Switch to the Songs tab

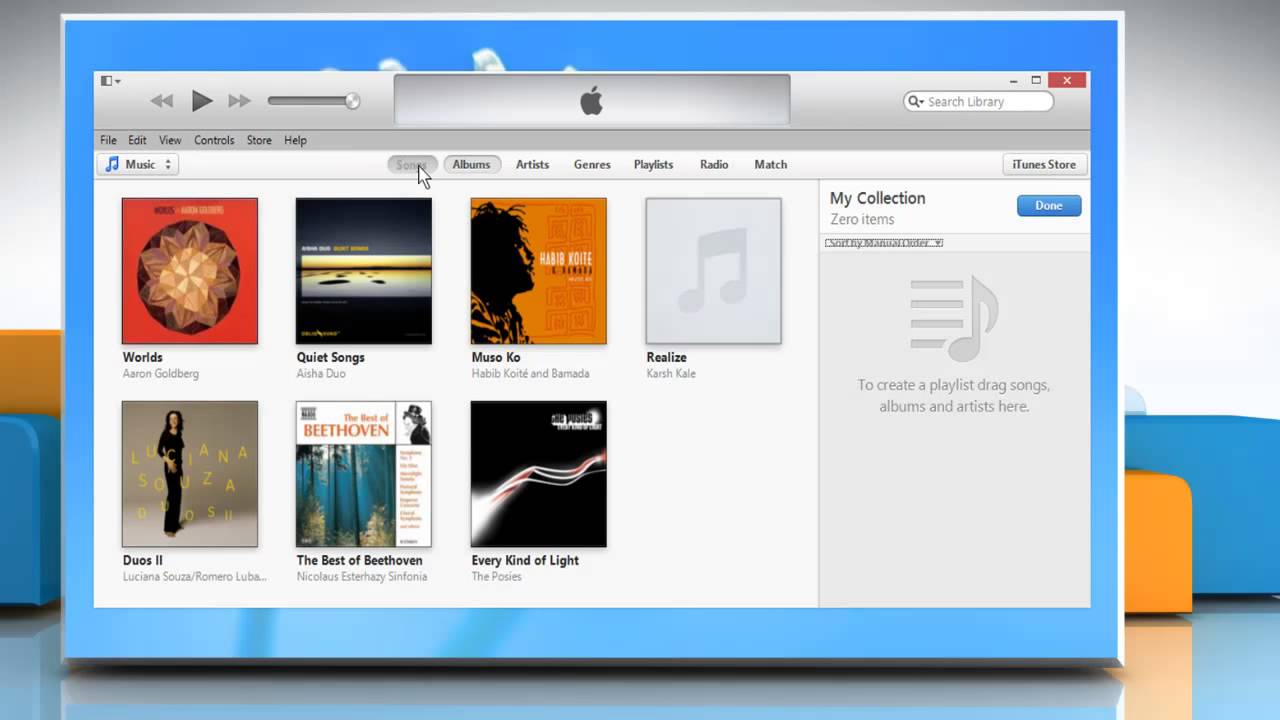pyautogui.click(x=411, y=164)
